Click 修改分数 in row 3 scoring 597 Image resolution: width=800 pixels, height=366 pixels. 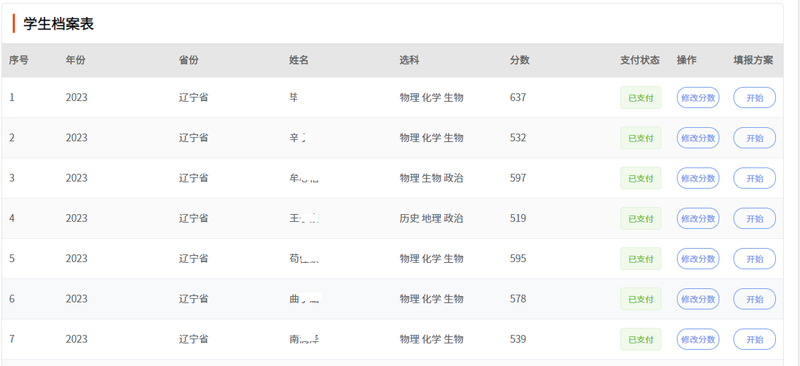pyautogui.click(x=698, y=178)
